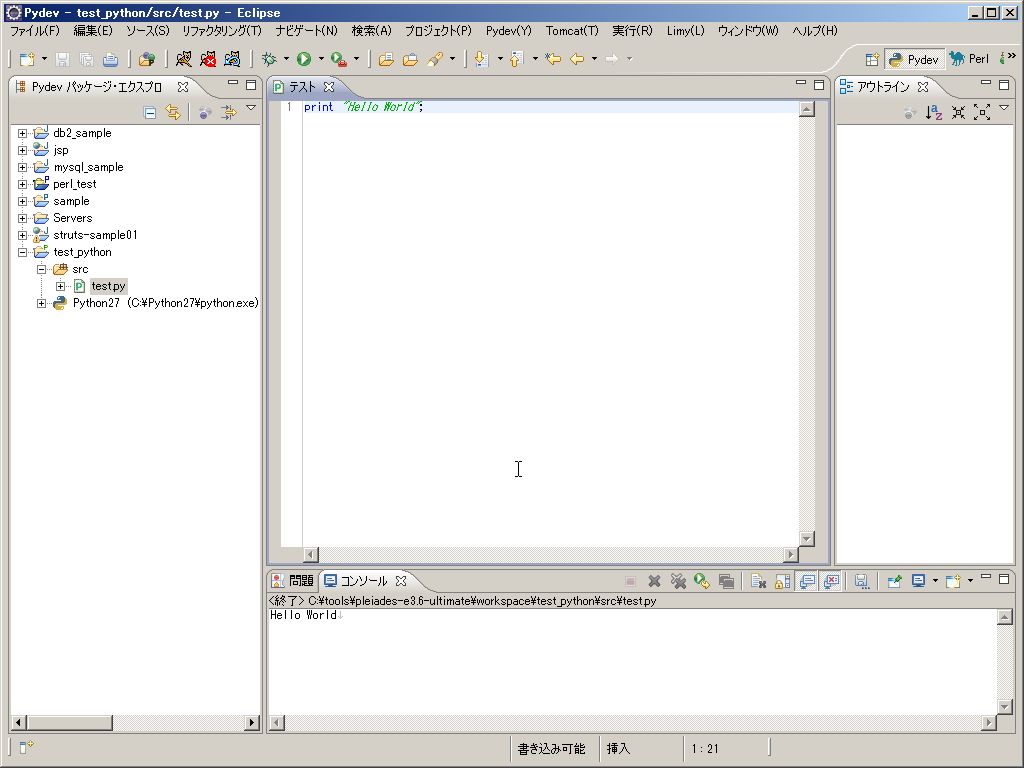Click the Tomcat restart icon
The height and width of the screenshot is (768, 1024).
point(232,59)
